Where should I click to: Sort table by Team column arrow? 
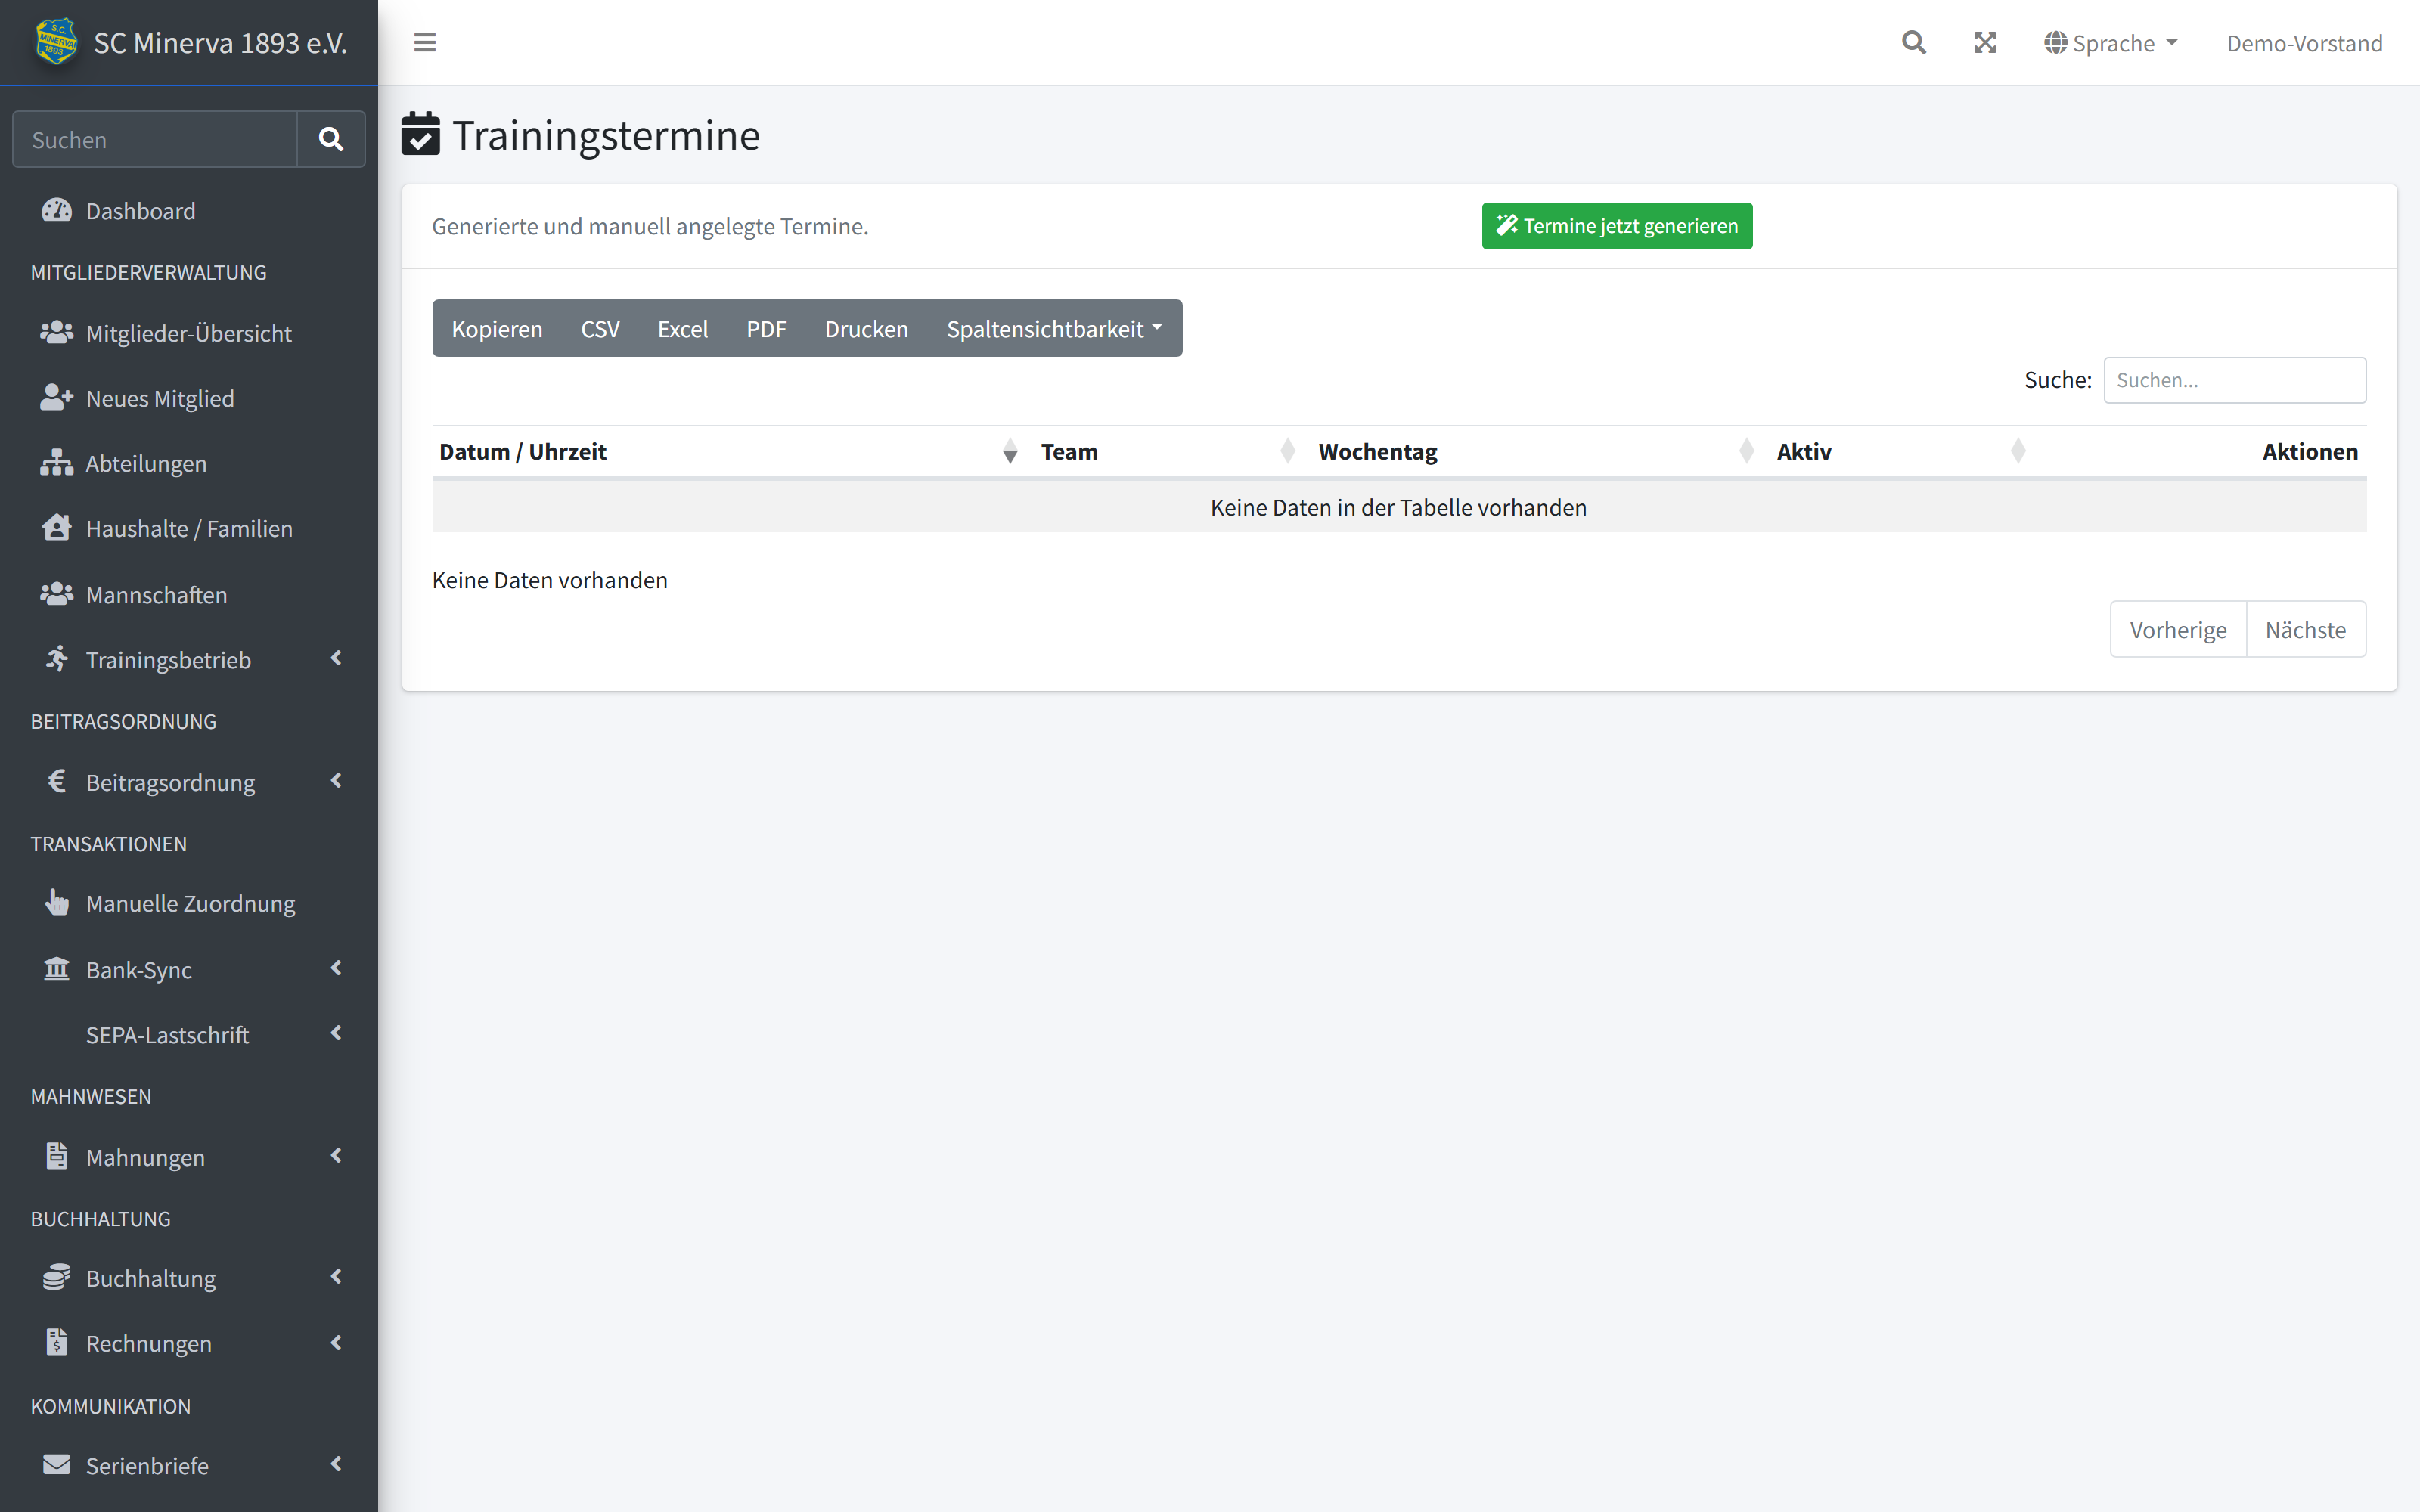click(x=1288, y=451)
